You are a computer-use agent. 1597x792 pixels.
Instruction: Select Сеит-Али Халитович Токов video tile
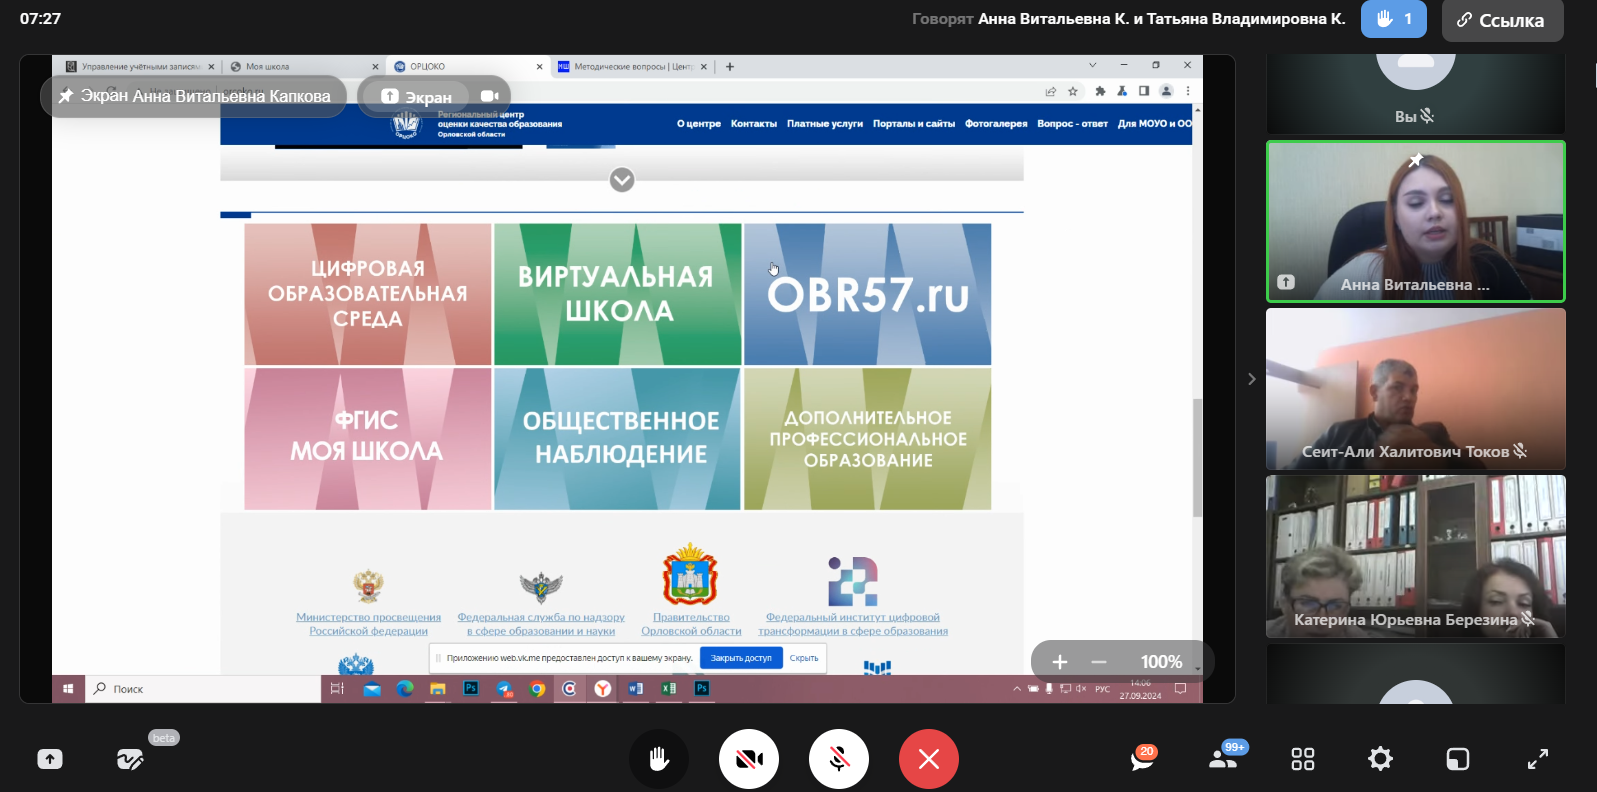(x=1415, y=388)
